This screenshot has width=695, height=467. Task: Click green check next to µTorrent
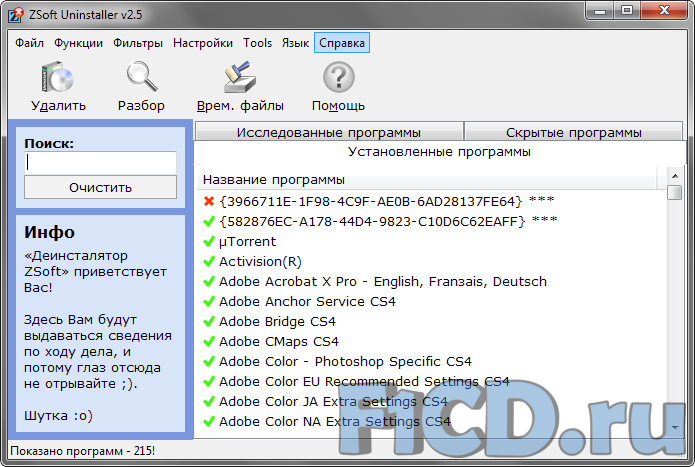208,241
